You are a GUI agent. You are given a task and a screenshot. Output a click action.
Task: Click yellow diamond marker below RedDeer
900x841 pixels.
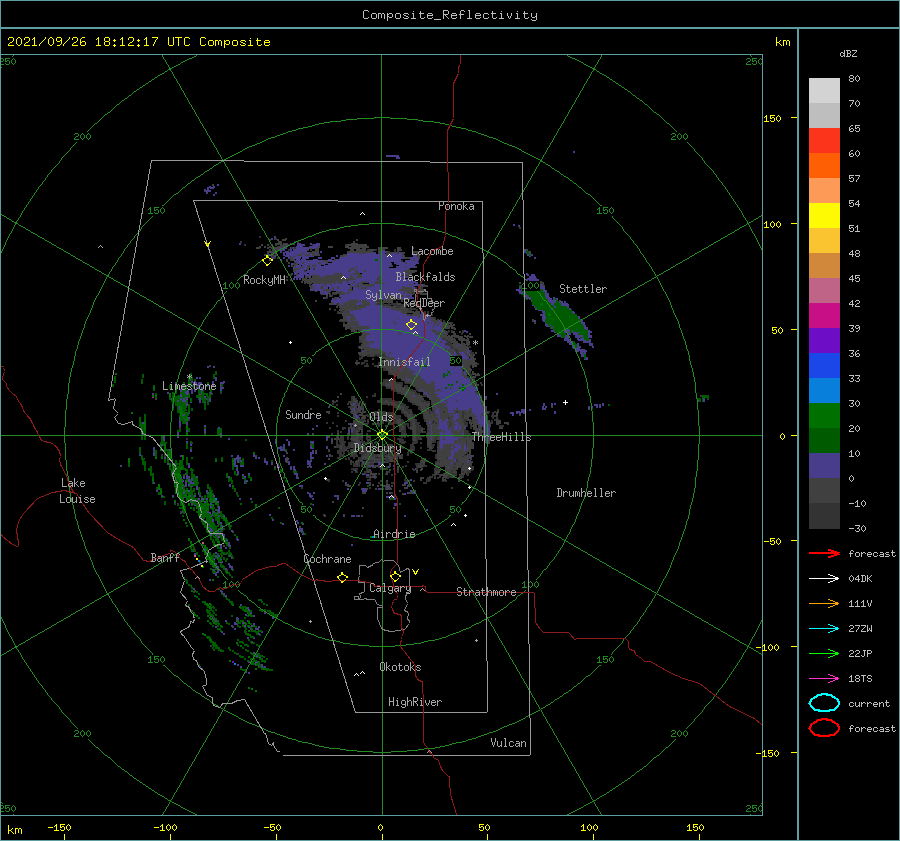coord(411,325)
